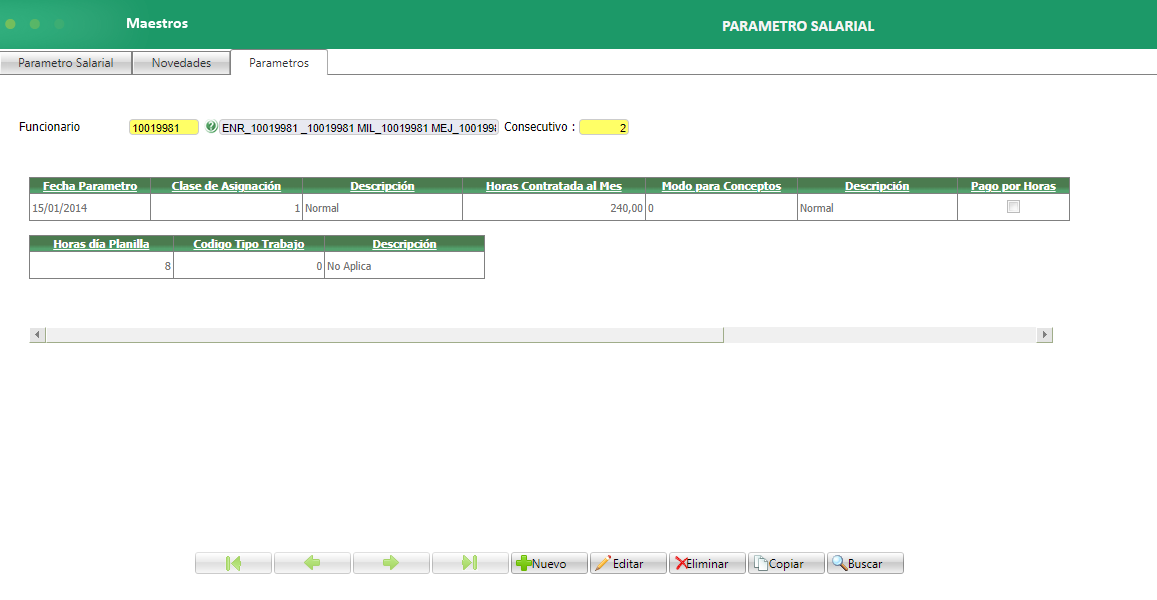Click the Nuevo button

(549, 563)
